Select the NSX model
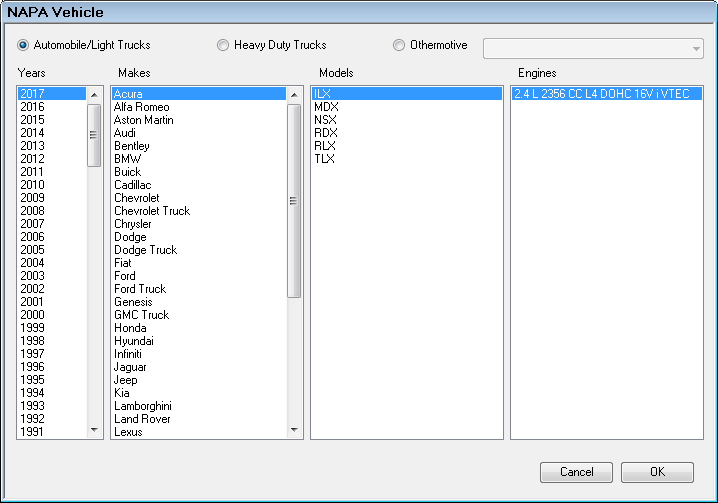 point(325,120)
